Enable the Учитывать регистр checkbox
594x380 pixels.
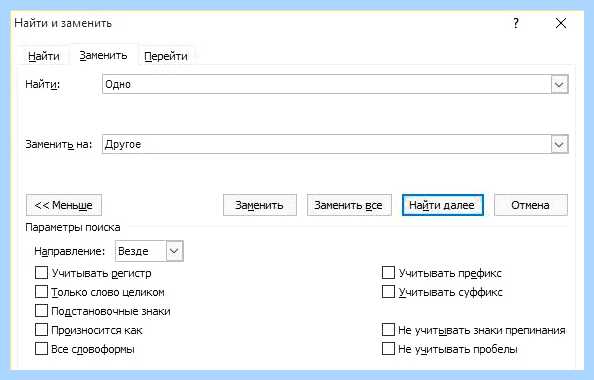(x=41, y=273)
